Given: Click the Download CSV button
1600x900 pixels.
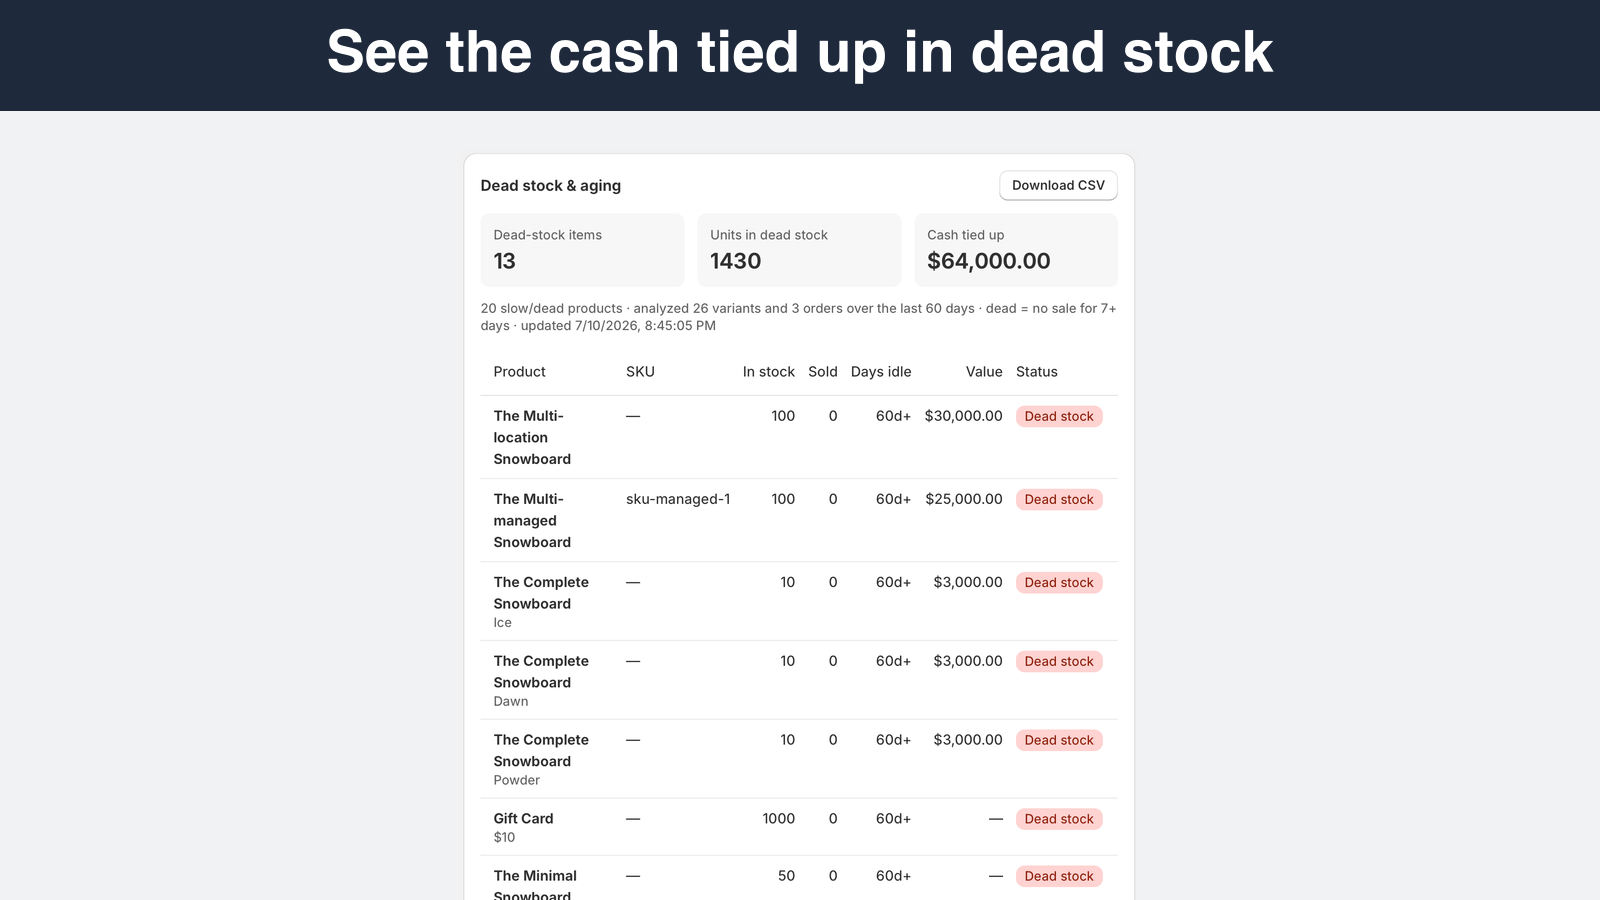Looking at the screenshot, I should [1058, 185].
